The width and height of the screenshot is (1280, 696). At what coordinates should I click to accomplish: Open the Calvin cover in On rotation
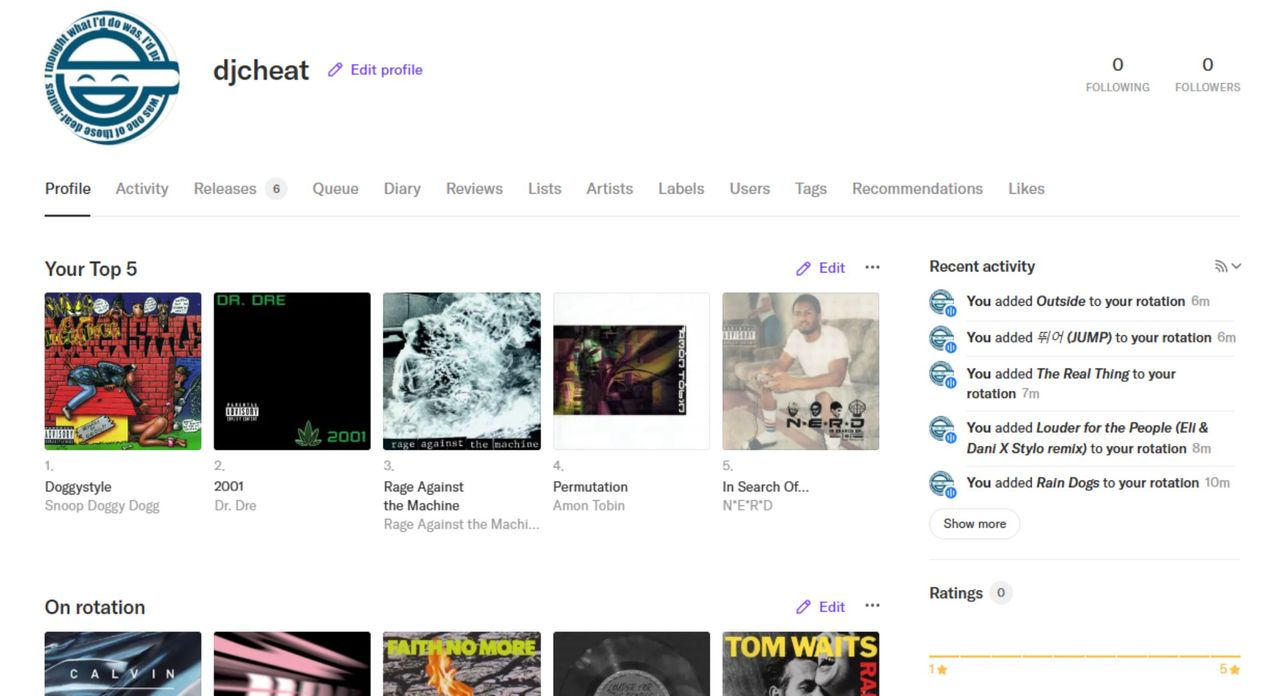pos(123,663)
